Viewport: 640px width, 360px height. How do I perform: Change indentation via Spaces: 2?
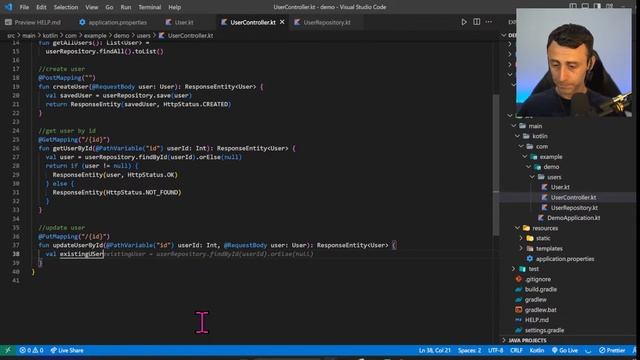pos(469,350)
